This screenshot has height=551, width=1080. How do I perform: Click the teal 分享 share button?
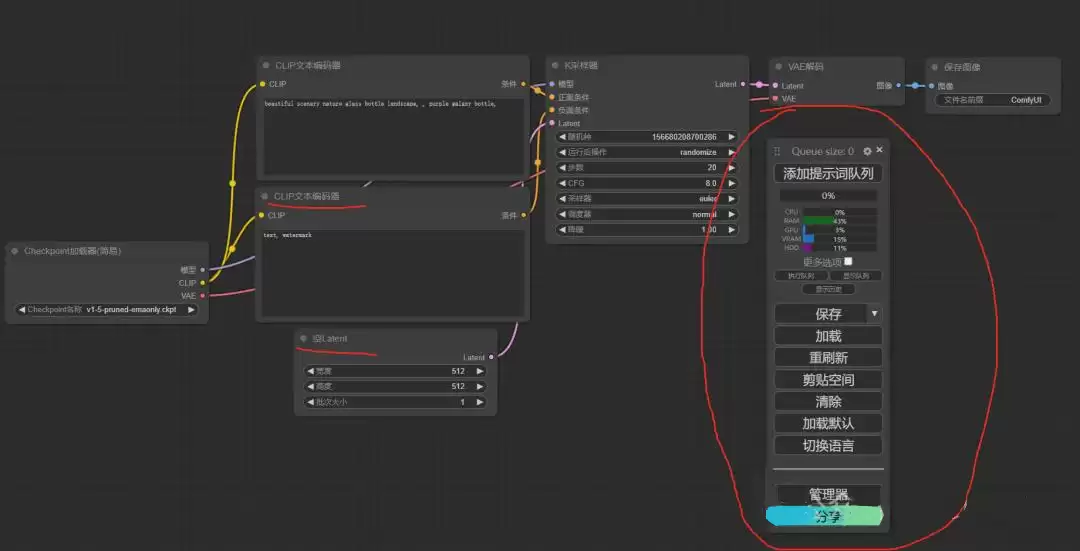click(825, 517)
